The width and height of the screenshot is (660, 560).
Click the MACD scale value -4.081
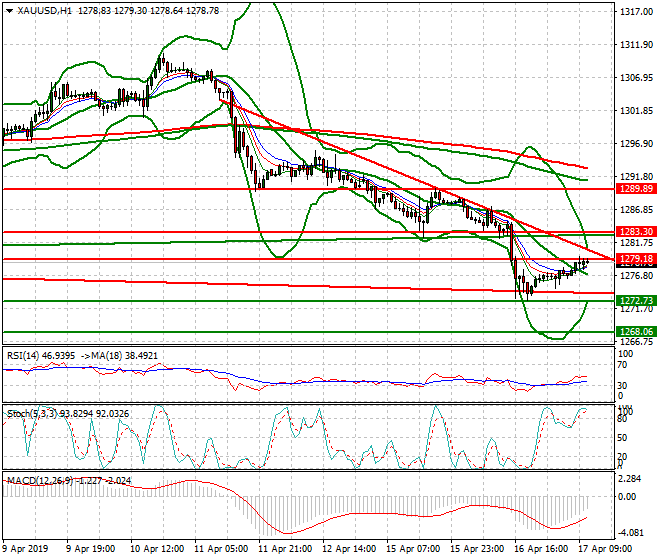point(631,533)
